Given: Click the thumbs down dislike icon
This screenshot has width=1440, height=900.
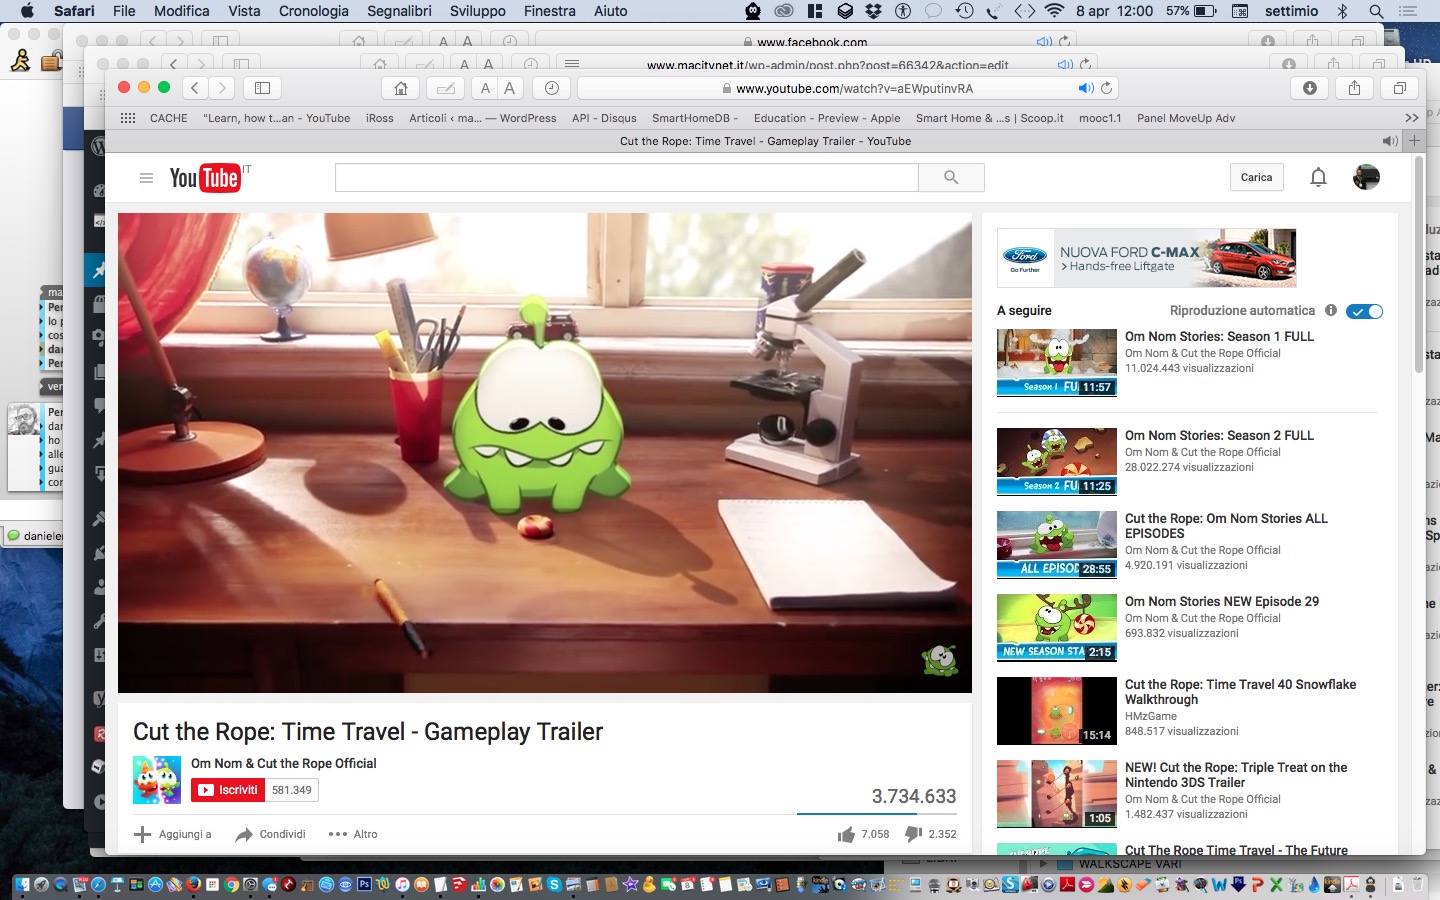Looking at the screenshot, I should coord(913,834).
